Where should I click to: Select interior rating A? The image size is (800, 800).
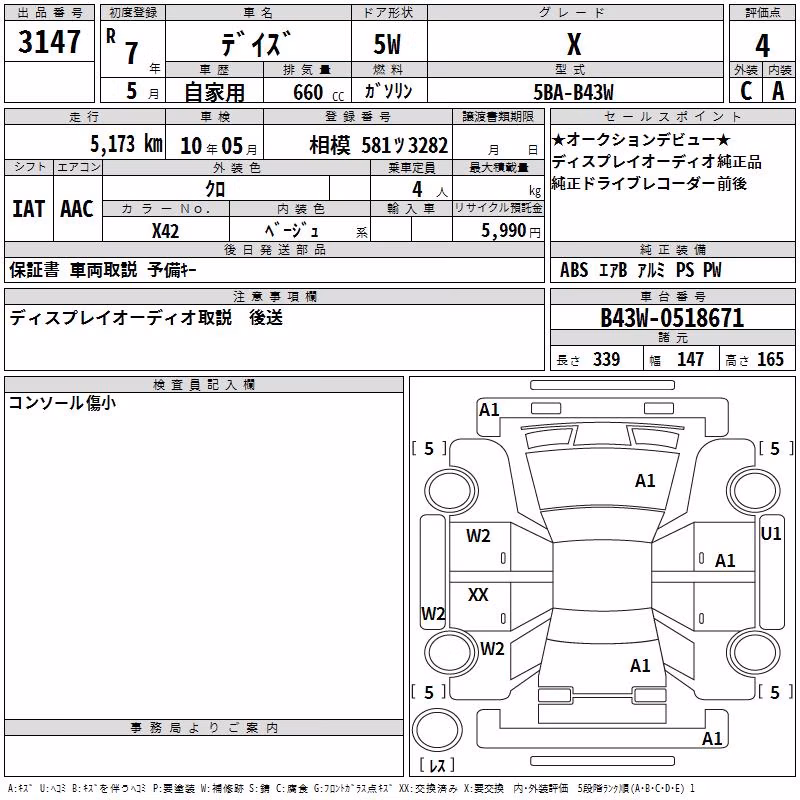coord(778,91)
